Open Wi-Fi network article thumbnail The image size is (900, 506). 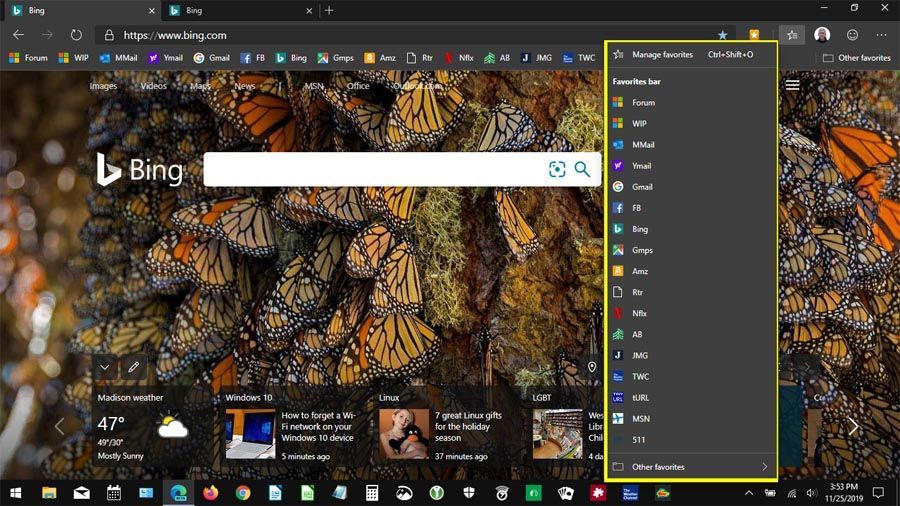tap(250, 433)
